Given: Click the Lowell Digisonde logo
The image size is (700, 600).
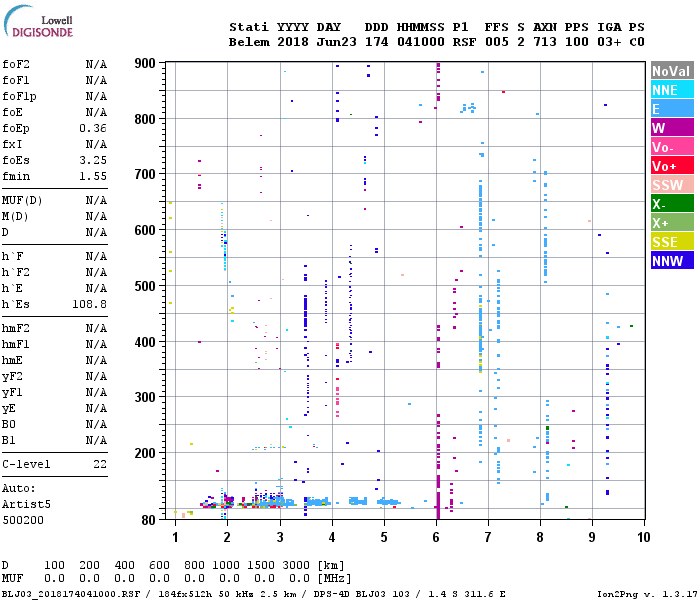Looking at the screenshot, I should [x=38, y=22].
